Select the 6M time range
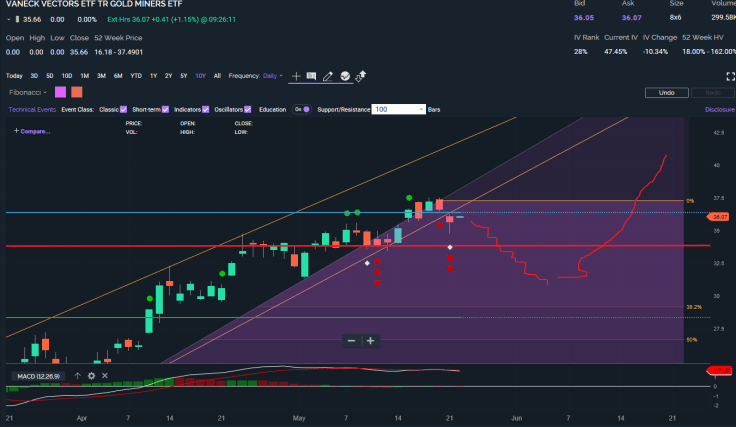This screenshot has width=736, height=427. click(x=118, y=76)
